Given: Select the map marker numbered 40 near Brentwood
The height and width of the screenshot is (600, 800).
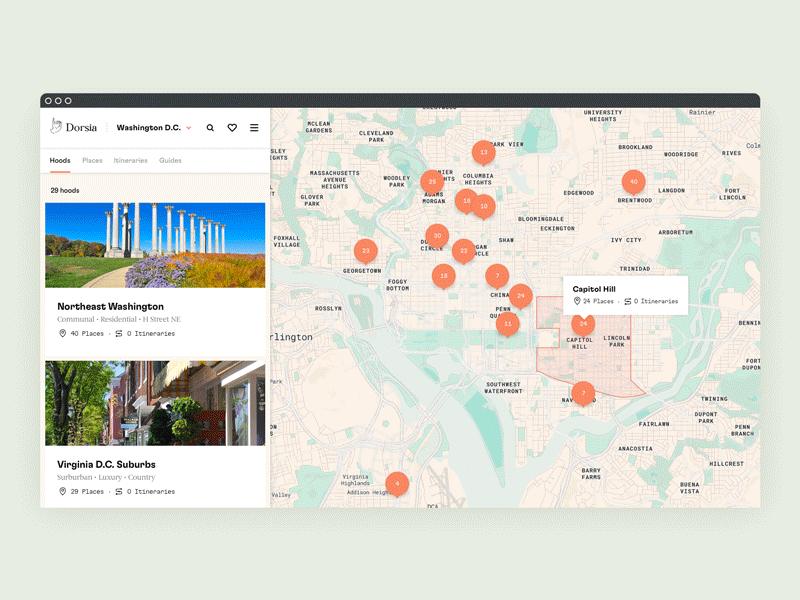Looking at the screenshot, I should tap(632, 182).
